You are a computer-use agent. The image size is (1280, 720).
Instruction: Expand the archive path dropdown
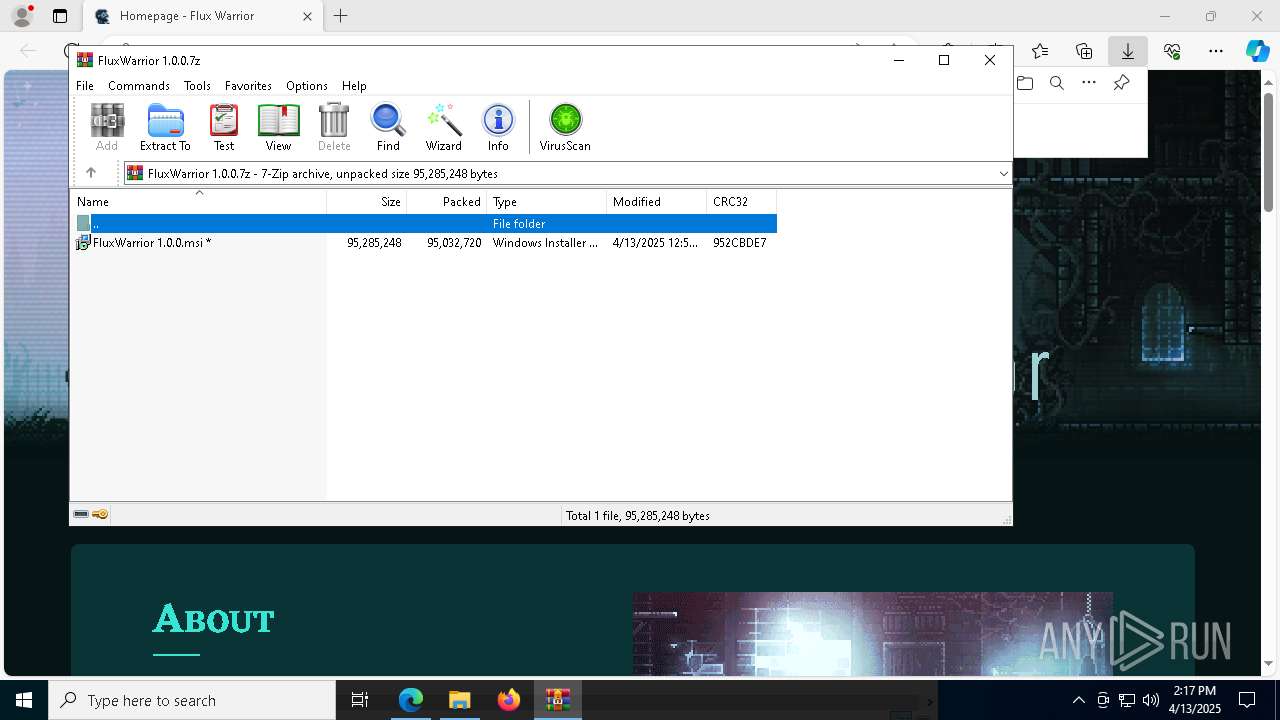[1003, 173]
